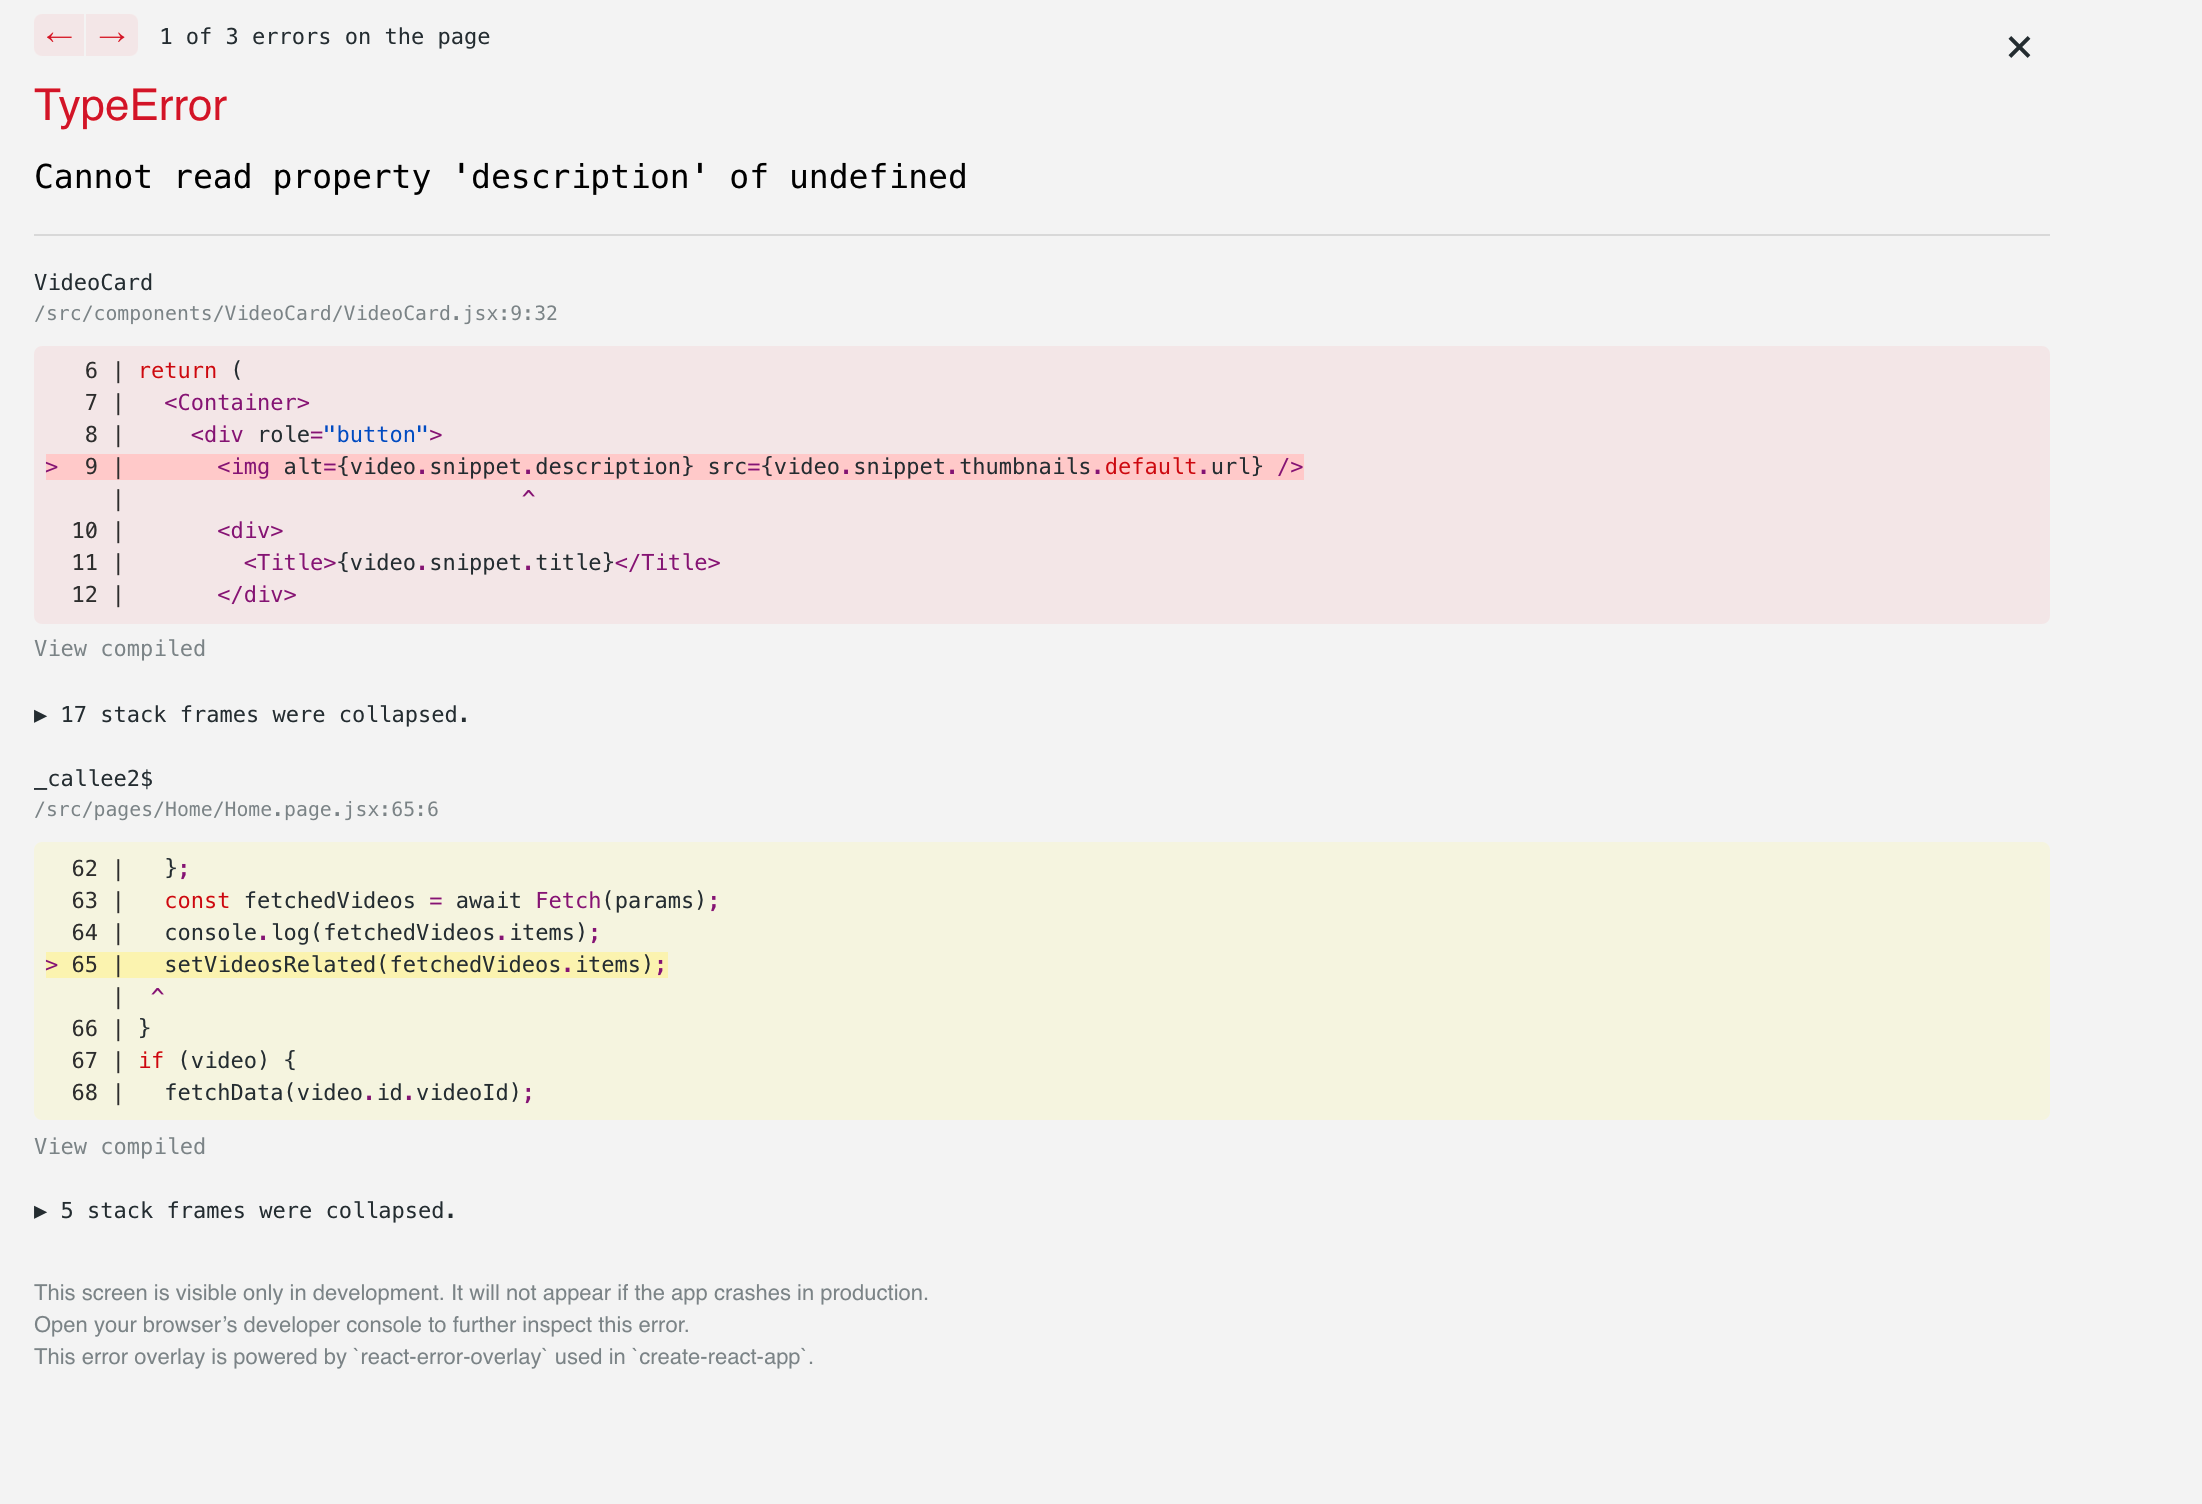Go to previous error with left arrow
The image size is (2202, 1504).
point(59,37)
